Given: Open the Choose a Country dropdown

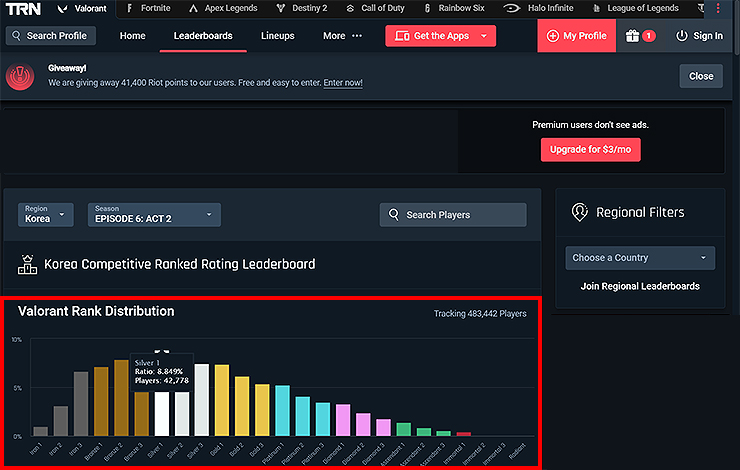Looking at the screenshot, I should tap(640, 258).
